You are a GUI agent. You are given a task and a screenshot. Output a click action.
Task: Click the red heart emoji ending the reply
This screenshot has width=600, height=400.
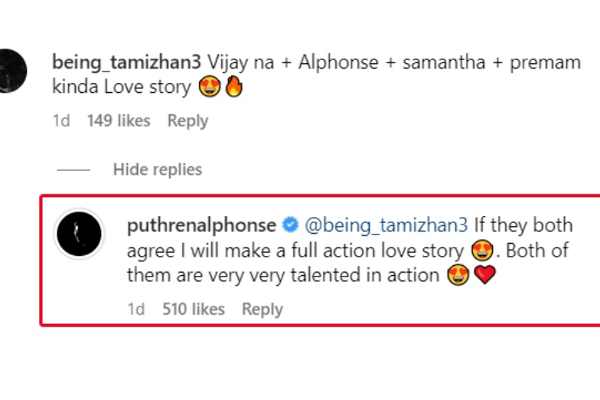(484, 273)
